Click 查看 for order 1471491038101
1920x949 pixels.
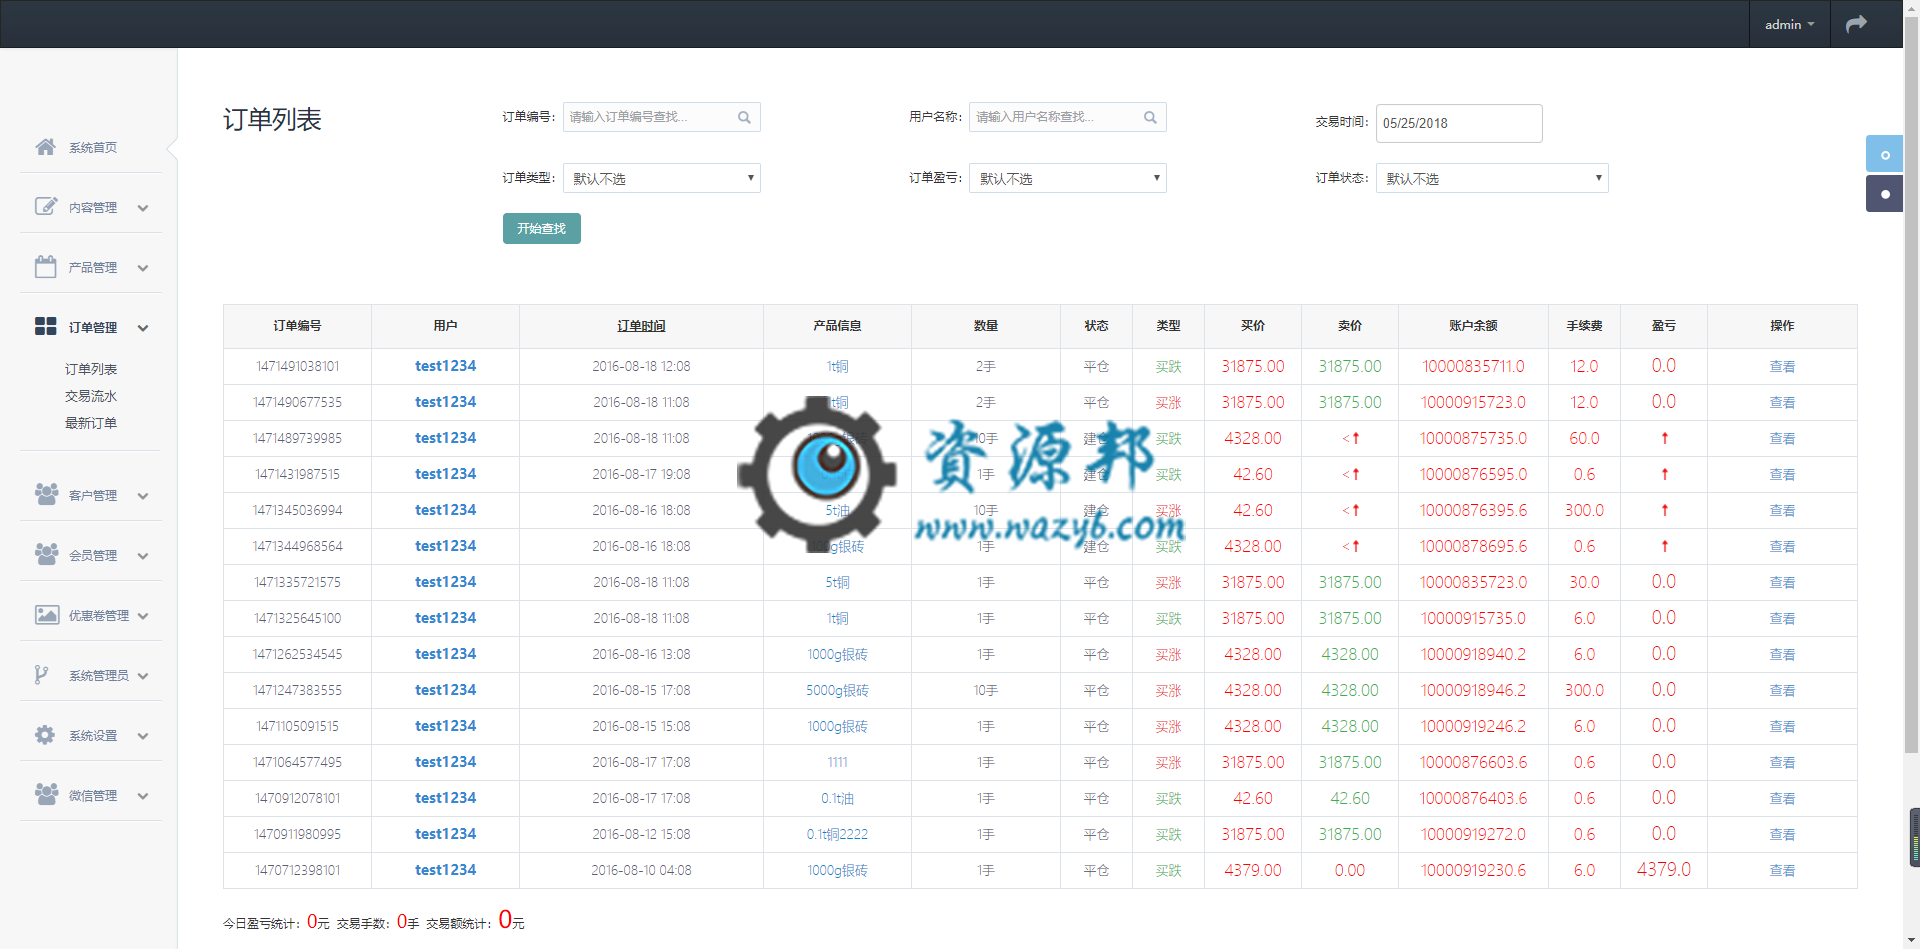tap(1782, 367)
